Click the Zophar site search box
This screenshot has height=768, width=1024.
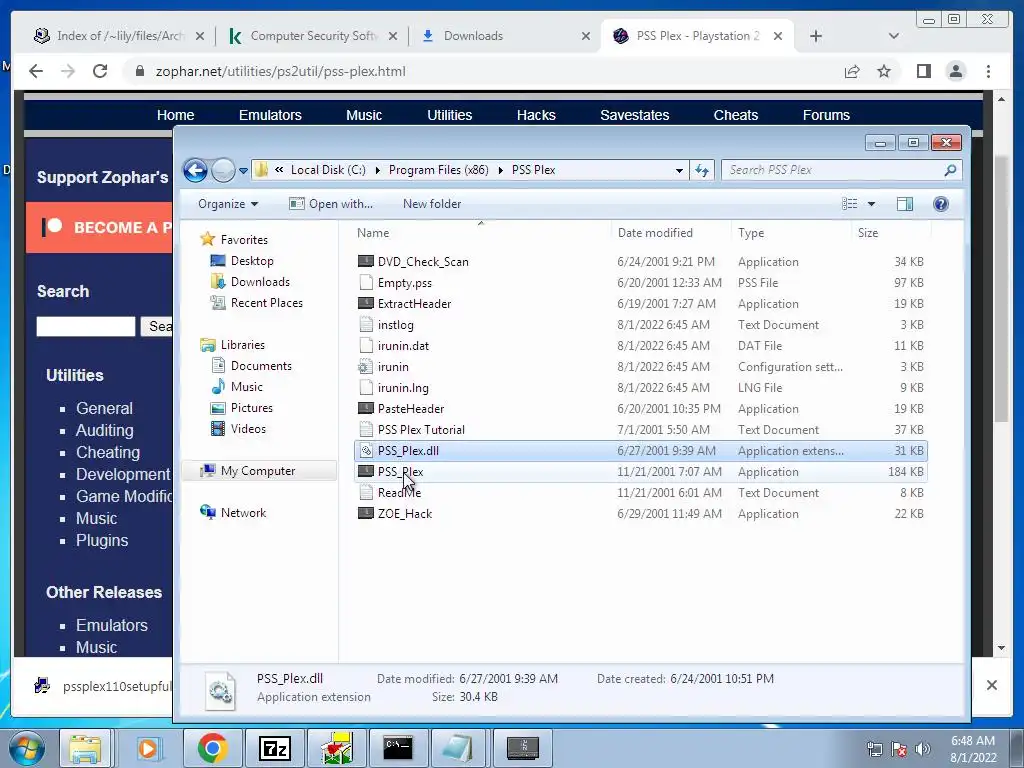(x=86, y=326)
